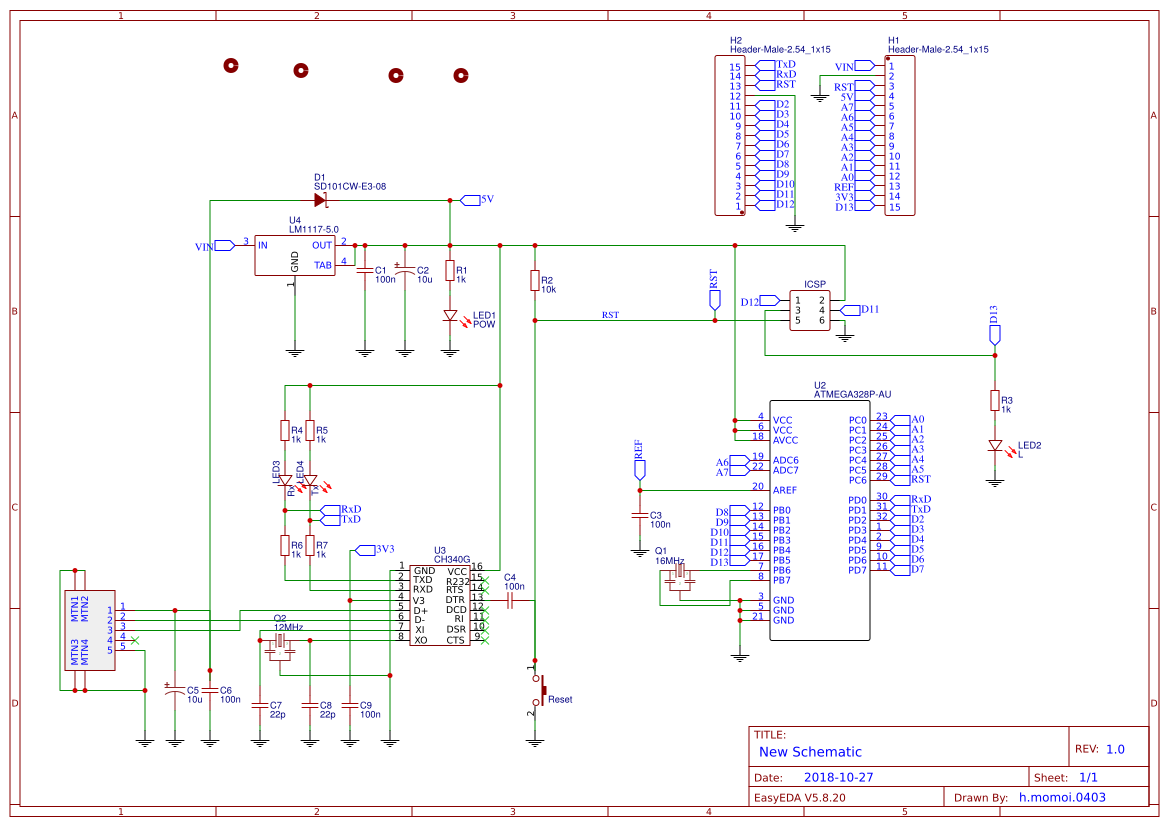Select the LED2 L diode symbol
Screen dimensions: 1169x827
[994, 446]
